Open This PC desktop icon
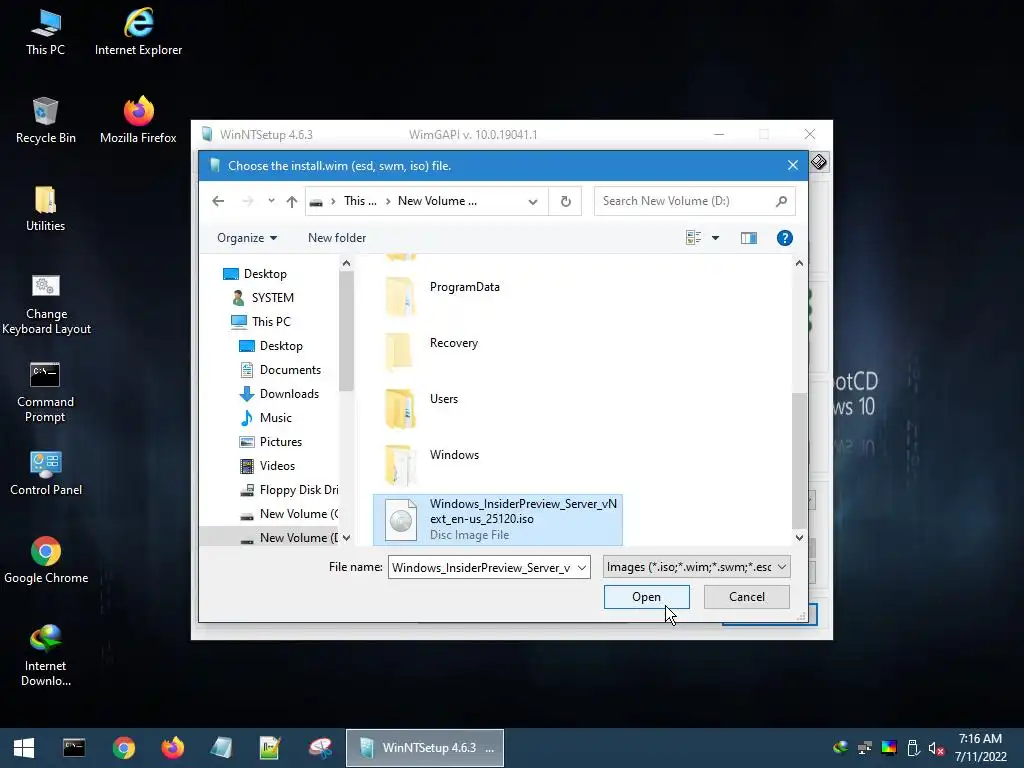The width and height of the screenshot is (1024, 768). [45, 31]
